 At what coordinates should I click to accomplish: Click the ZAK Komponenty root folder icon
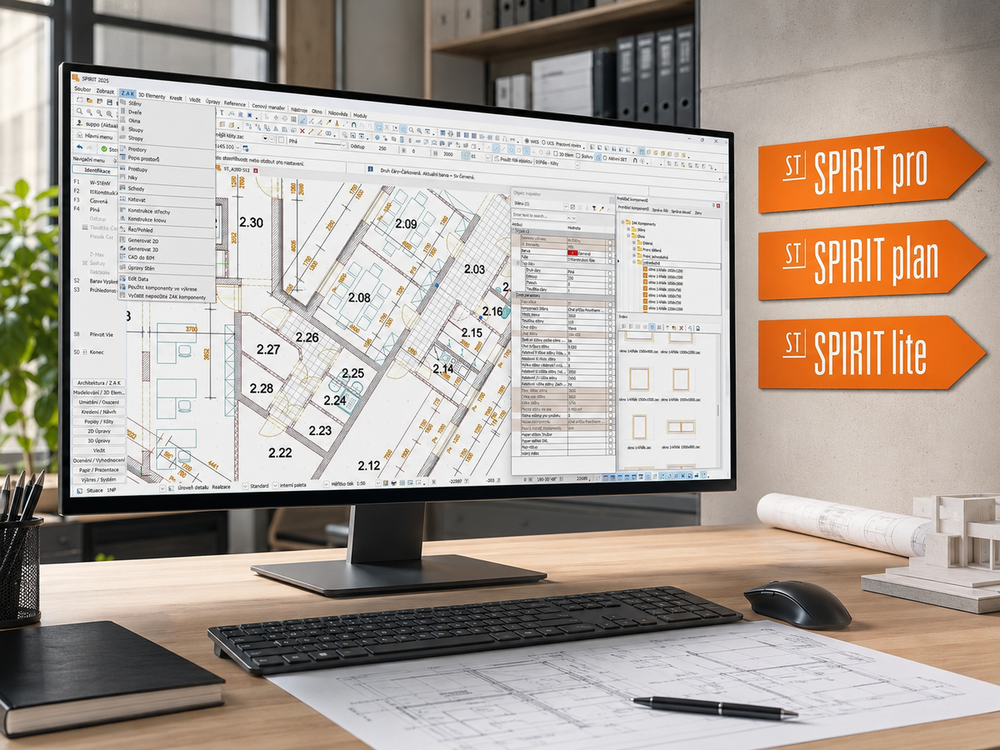[628, 222]
